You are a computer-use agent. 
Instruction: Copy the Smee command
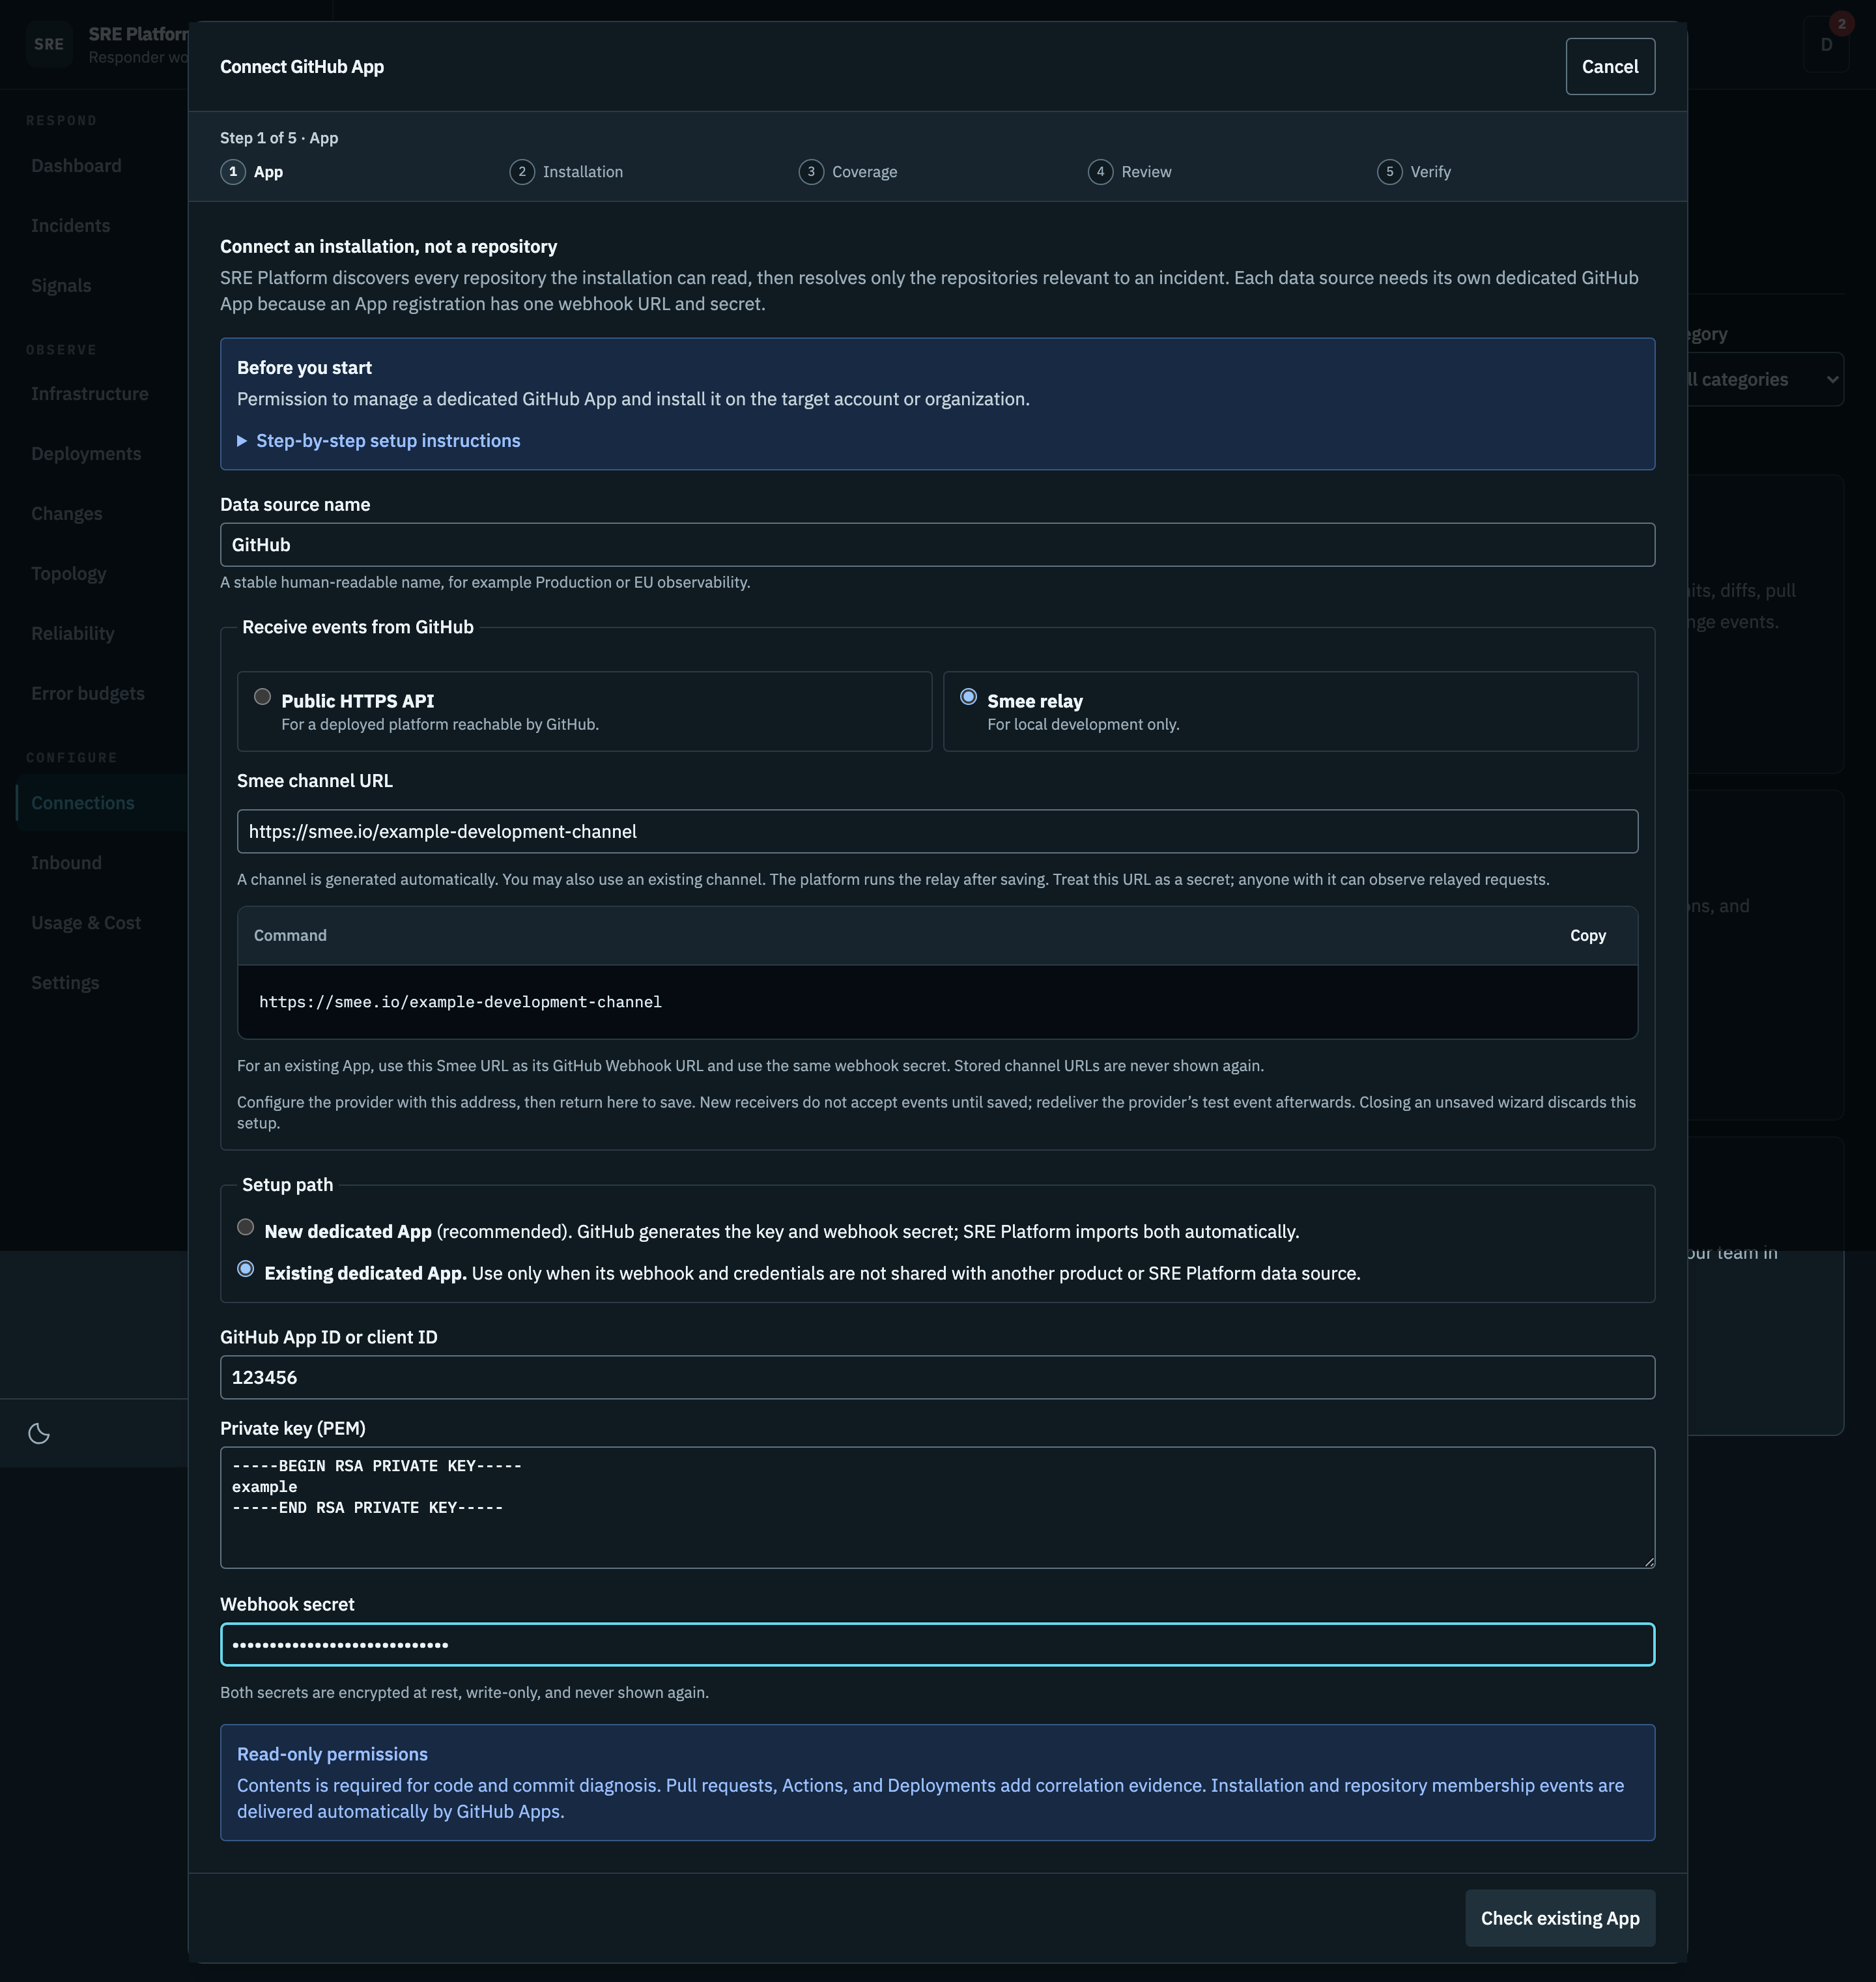[1588, 935]
